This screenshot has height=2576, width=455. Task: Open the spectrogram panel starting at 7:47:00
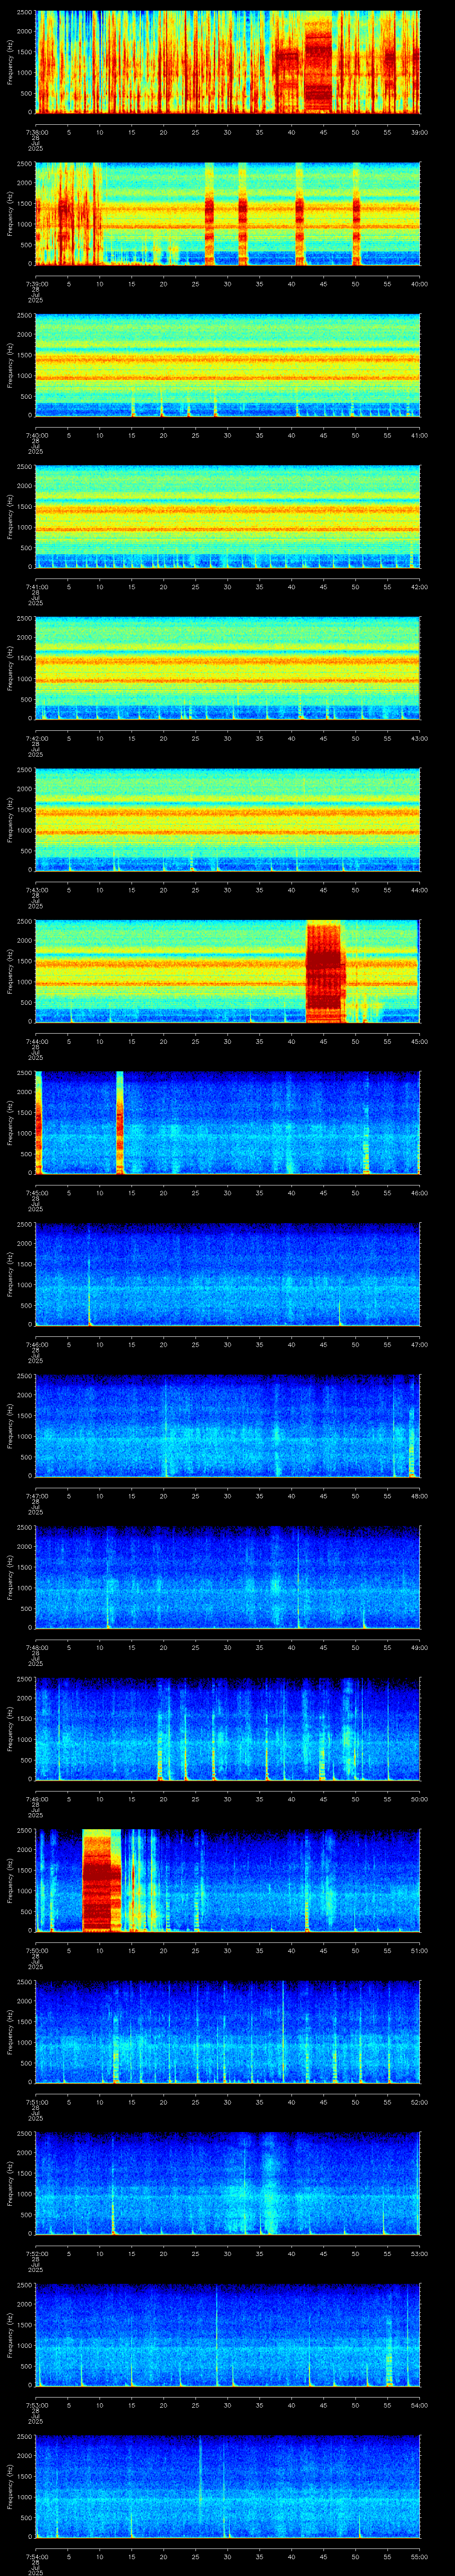pos(228,1426)
